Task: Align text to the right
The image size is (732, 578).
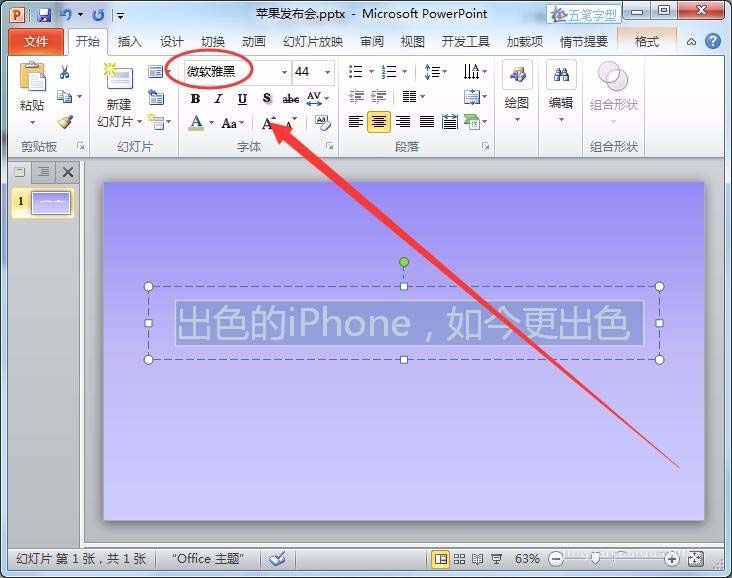Action: (403, 122)
